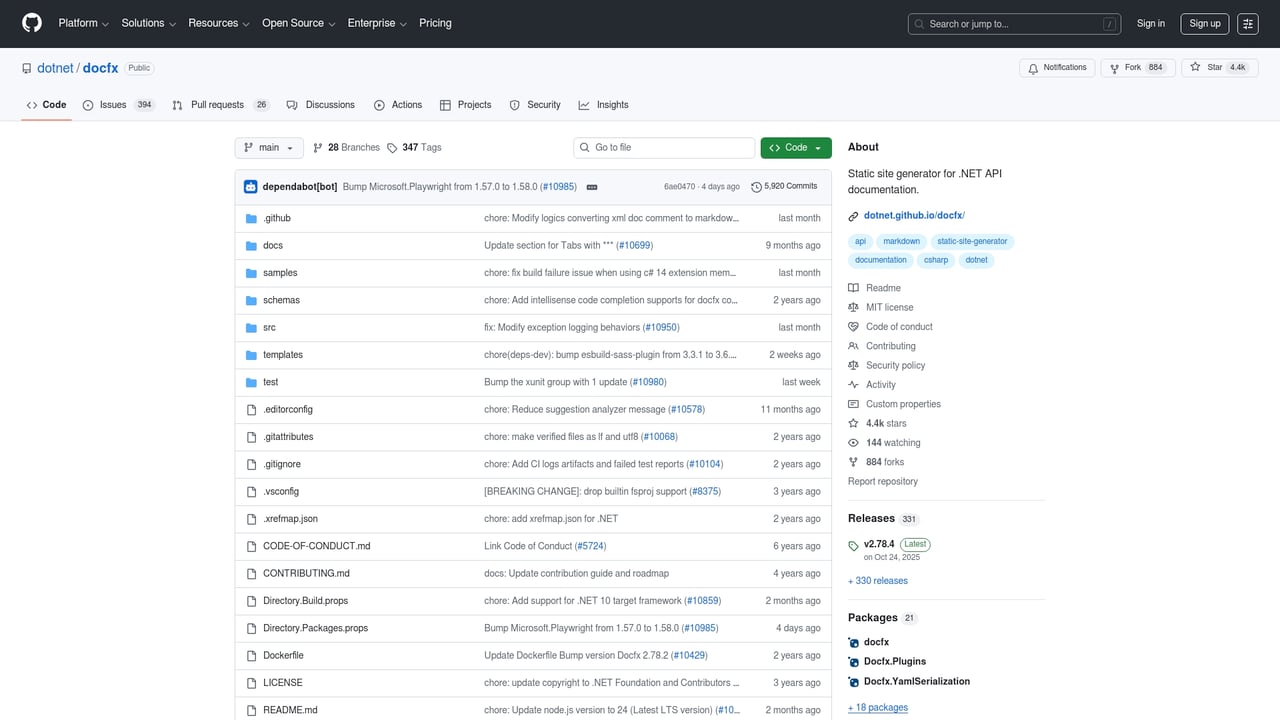Viewport: 1280px width, 720px height.
Task: Click the docfx package icon under Packages
Action: pos(853,641)
